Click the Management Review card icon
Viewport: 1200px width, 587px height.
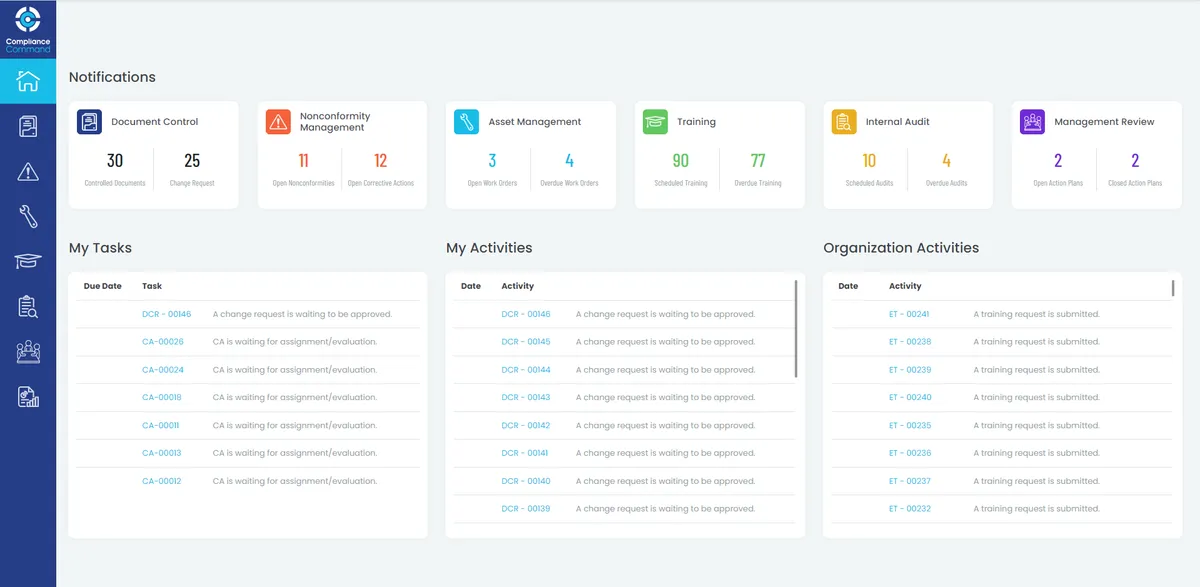tap(1032, 122)
